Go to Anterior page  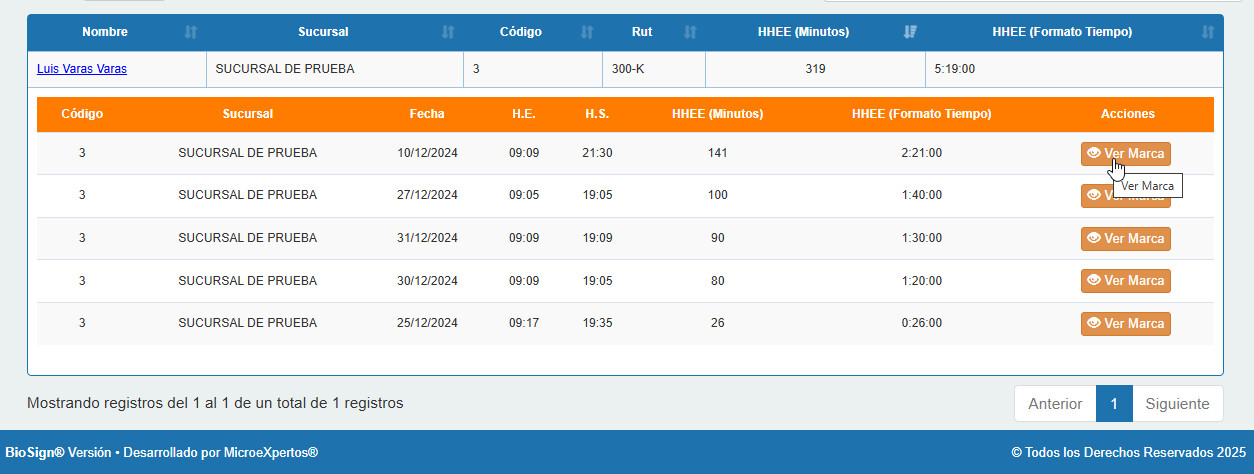tap(1055, 404)
